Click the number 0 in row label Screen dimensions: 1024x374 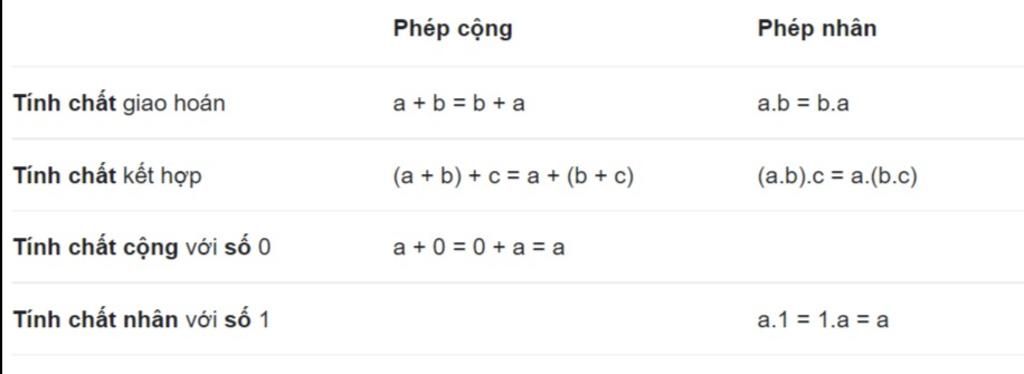tap(264, 249)
